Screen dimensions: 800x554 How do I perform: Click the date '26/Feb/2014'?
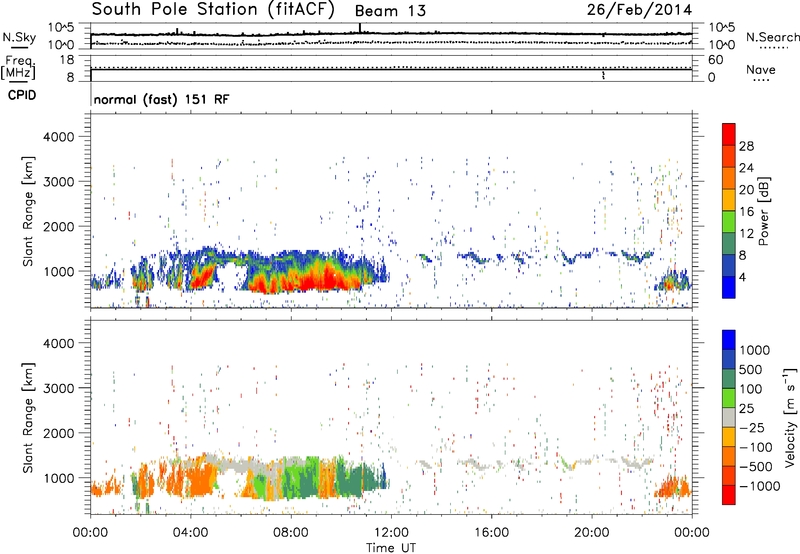pyautogui.click(x=639, y=10)
